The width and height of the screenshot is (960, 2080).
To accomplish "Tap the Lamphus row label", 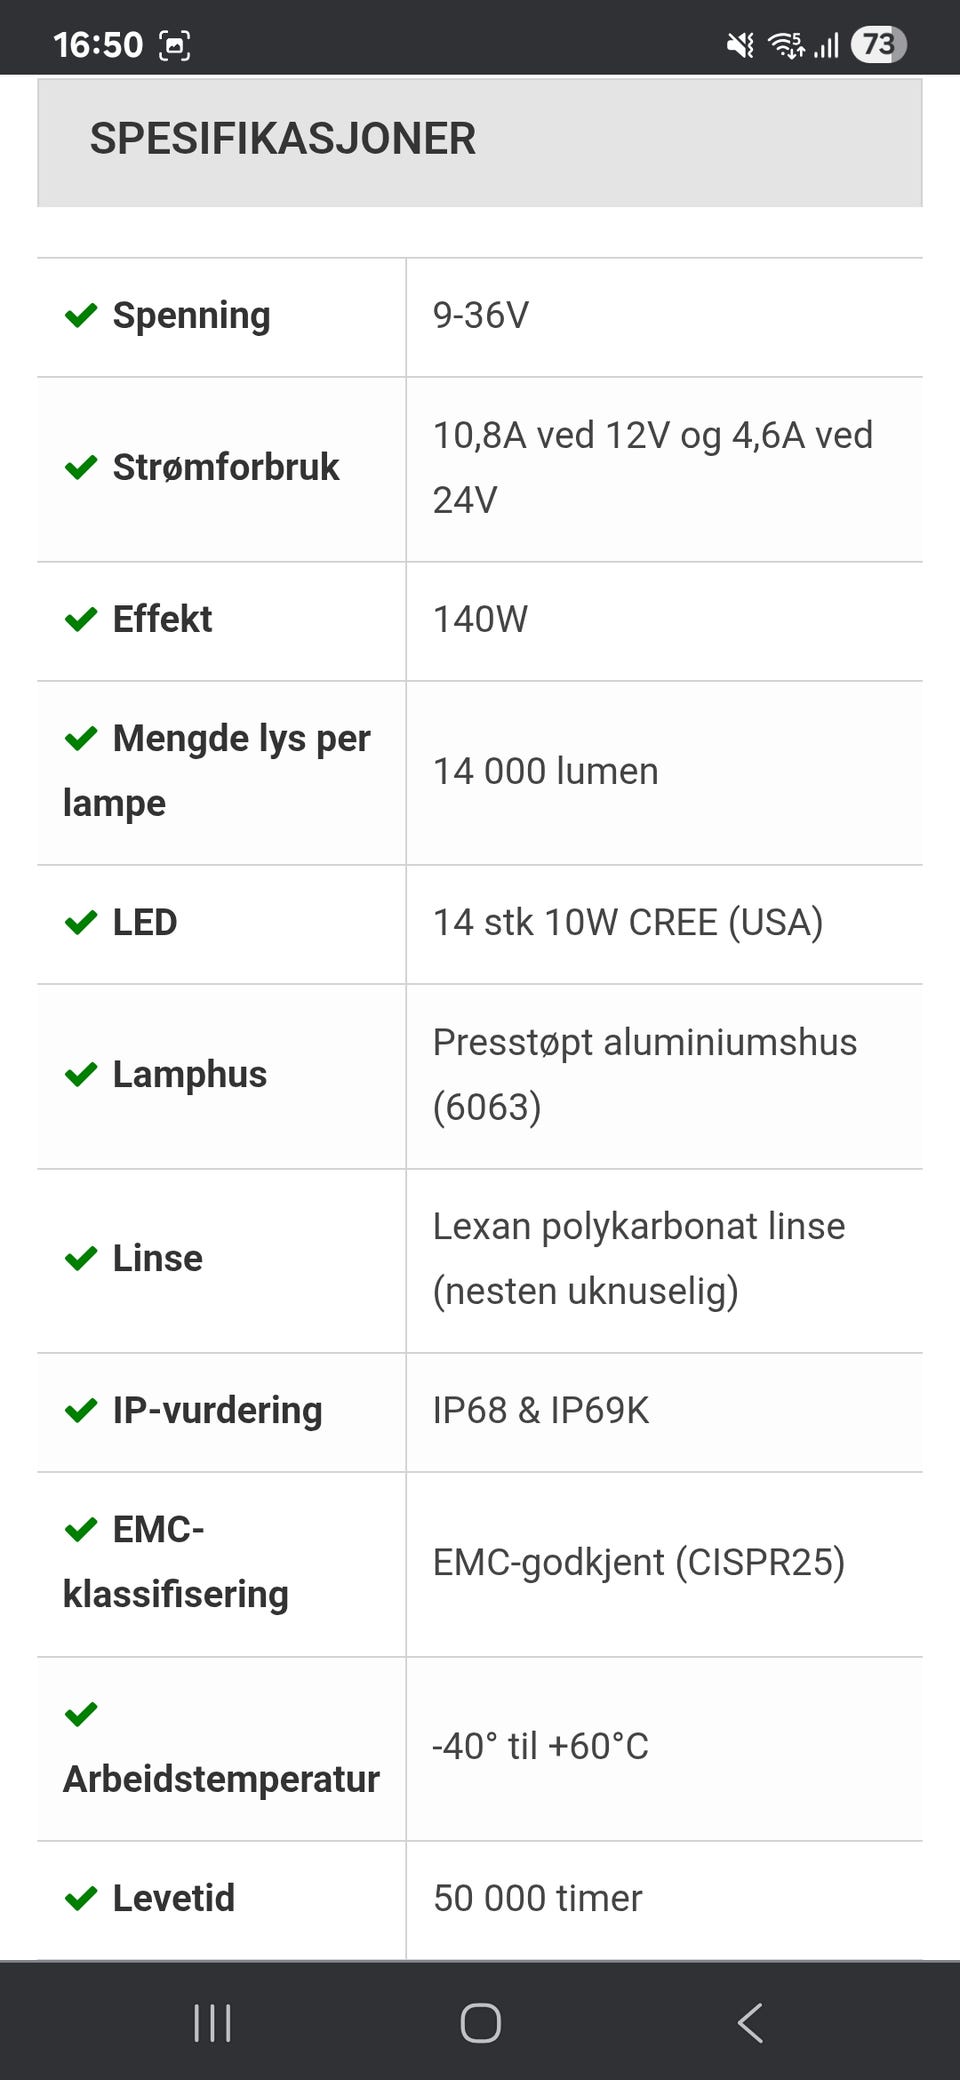I will (x=189, y=1074).
